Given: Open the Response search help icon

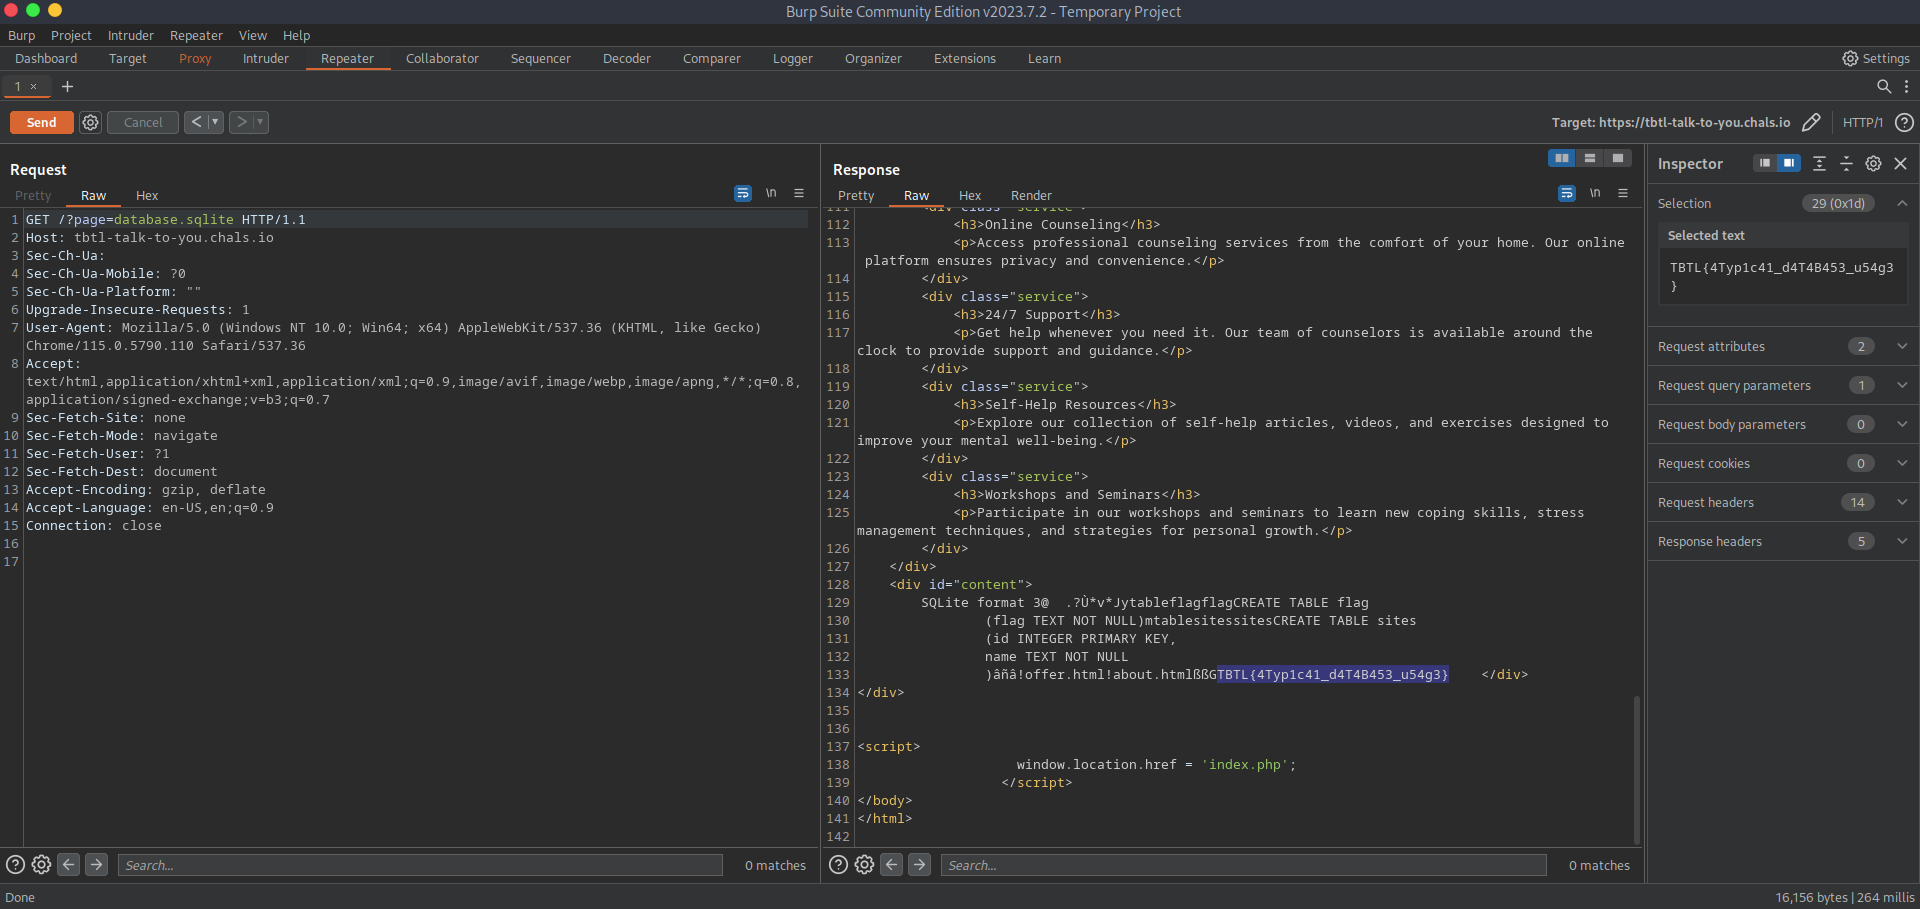Looking at the screenshot, I should (x=839, y=864).
